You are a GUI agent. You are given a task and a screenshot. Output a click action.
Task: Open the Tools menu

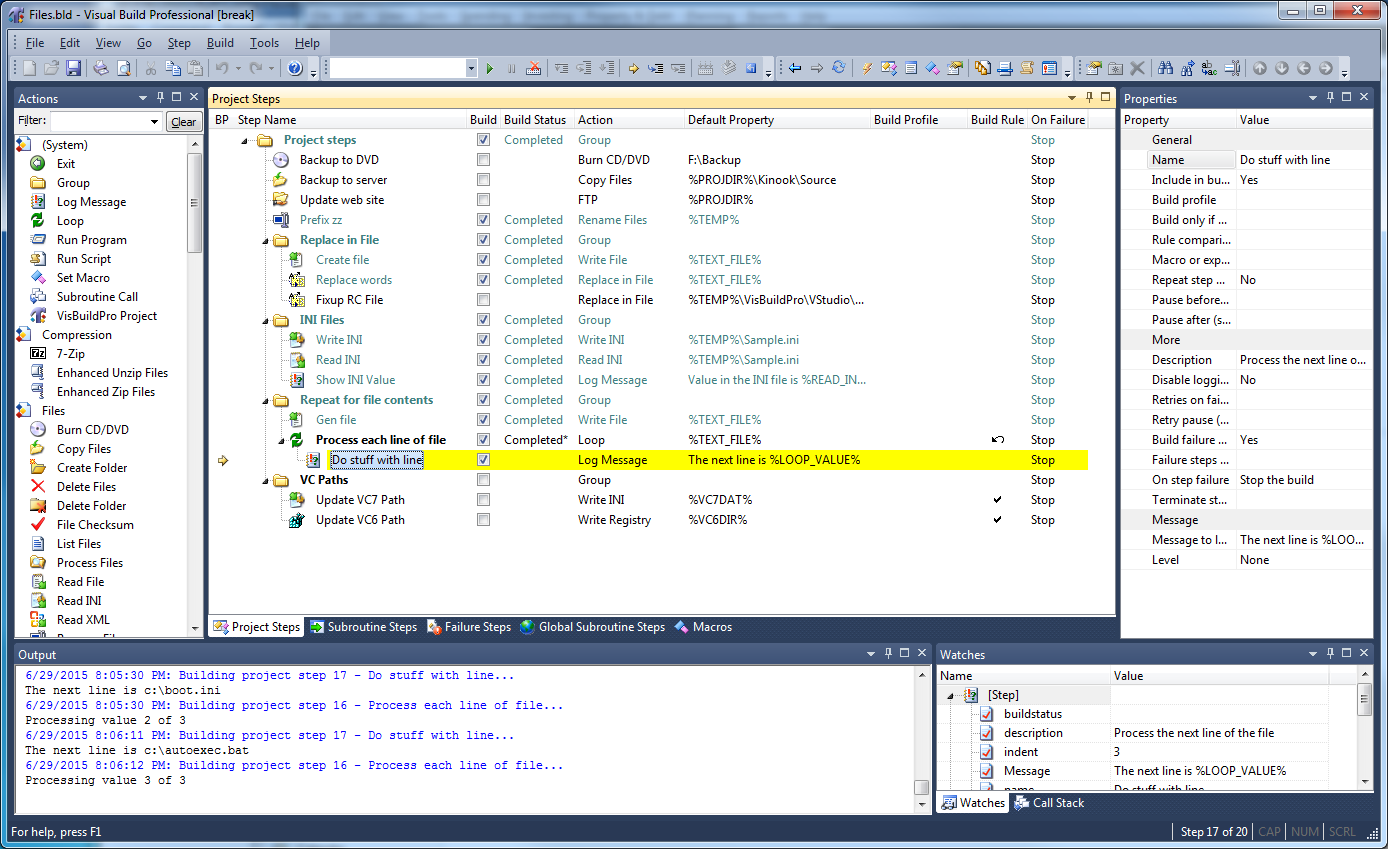tap(264, 43)
